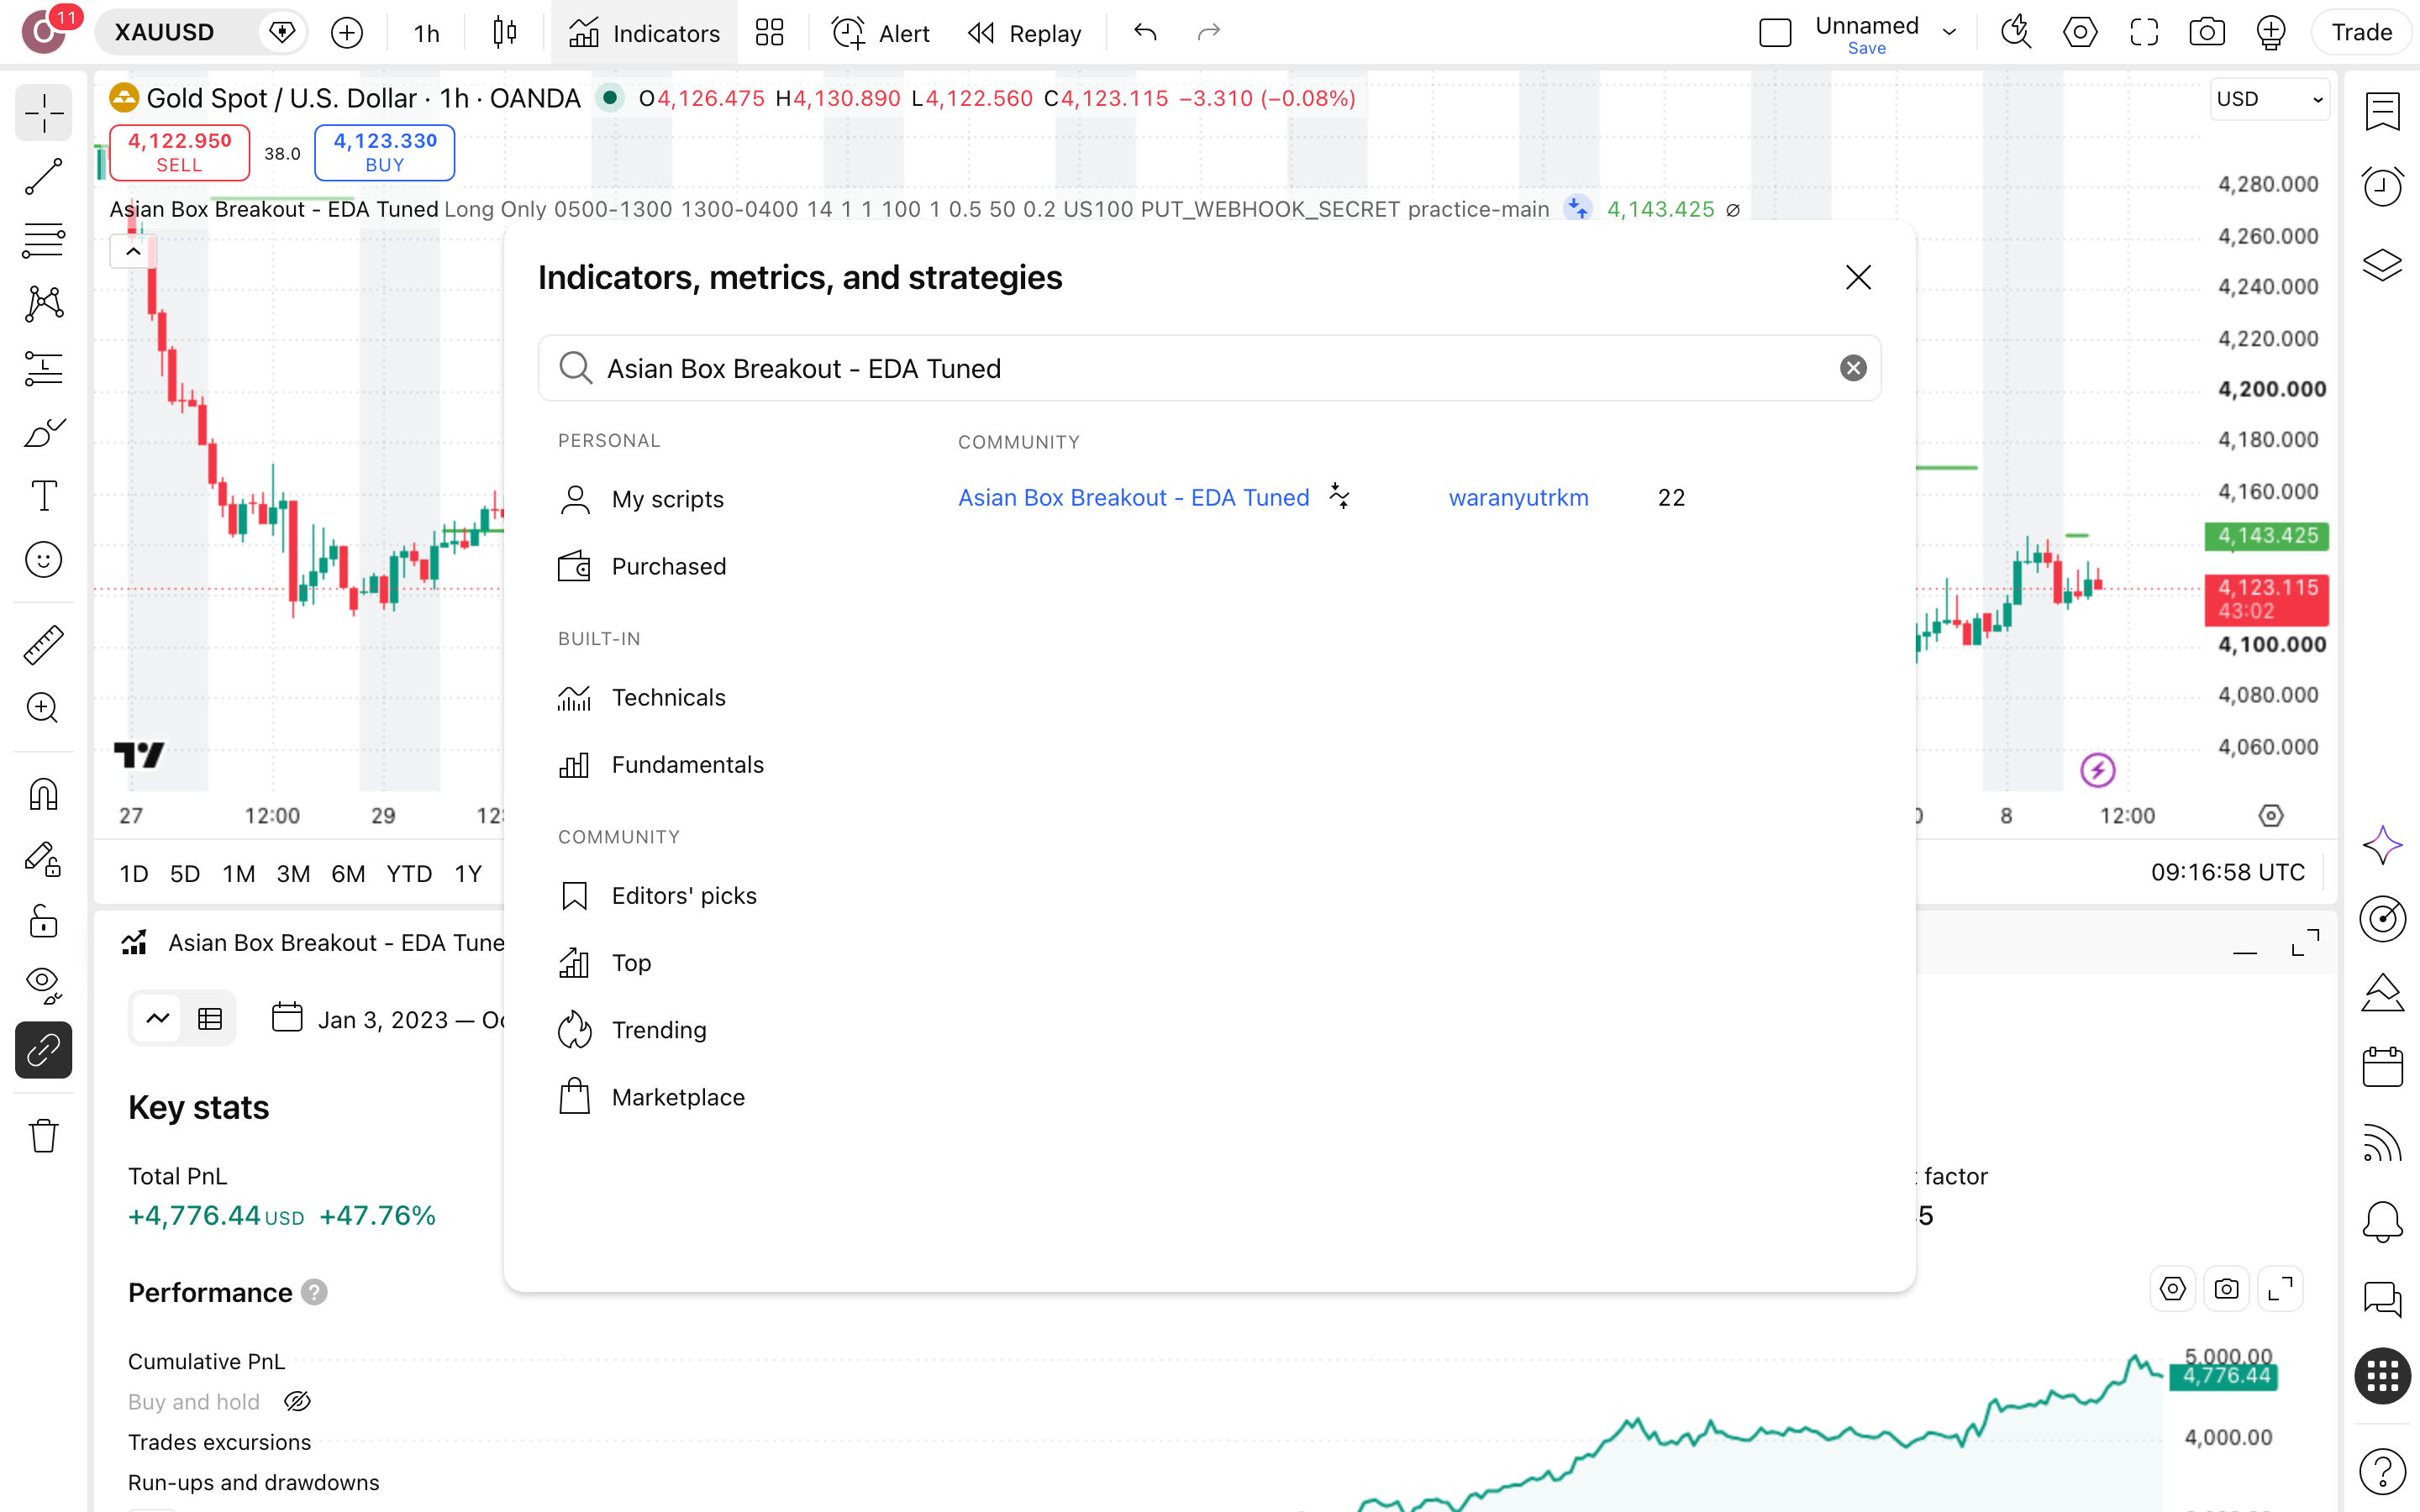Viewport: 2420px width, 1512px height.
Task: Open the watchlist panel icon
Action: (2382, 111)
